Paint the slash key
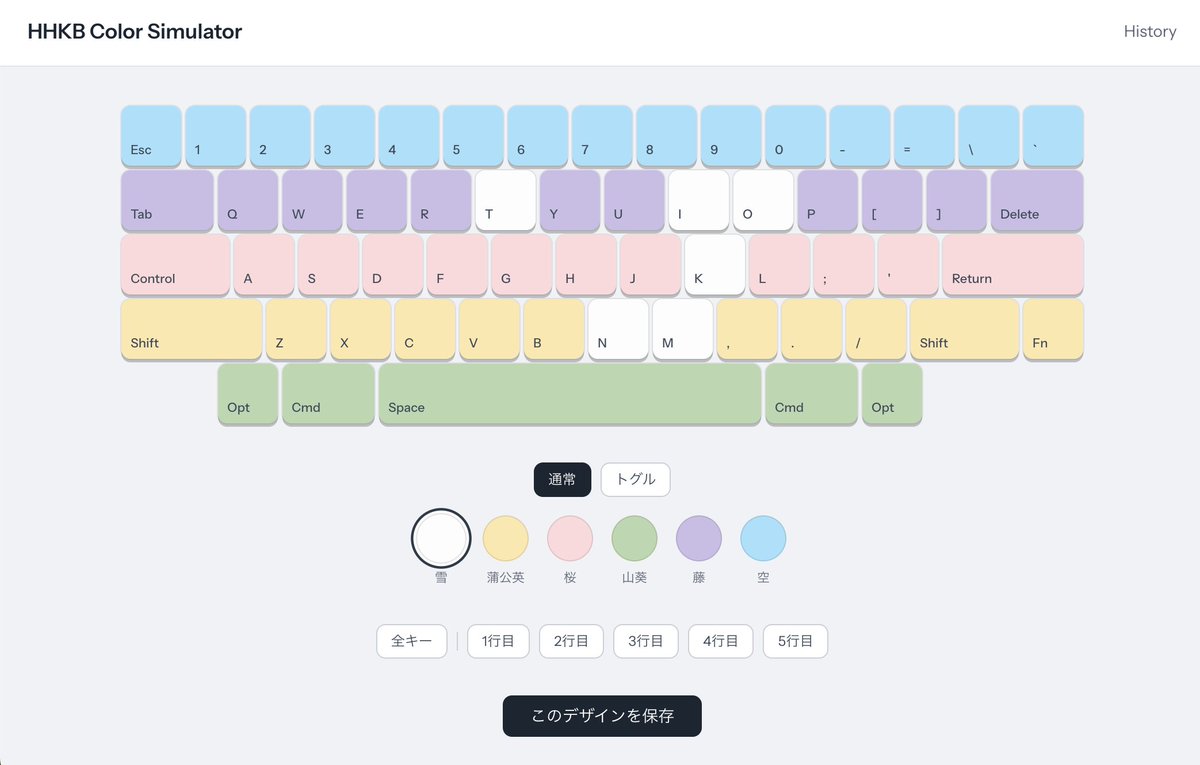The width and height of the screenshot is (1200, 765). pyautogui.click(x=876, y=329)
